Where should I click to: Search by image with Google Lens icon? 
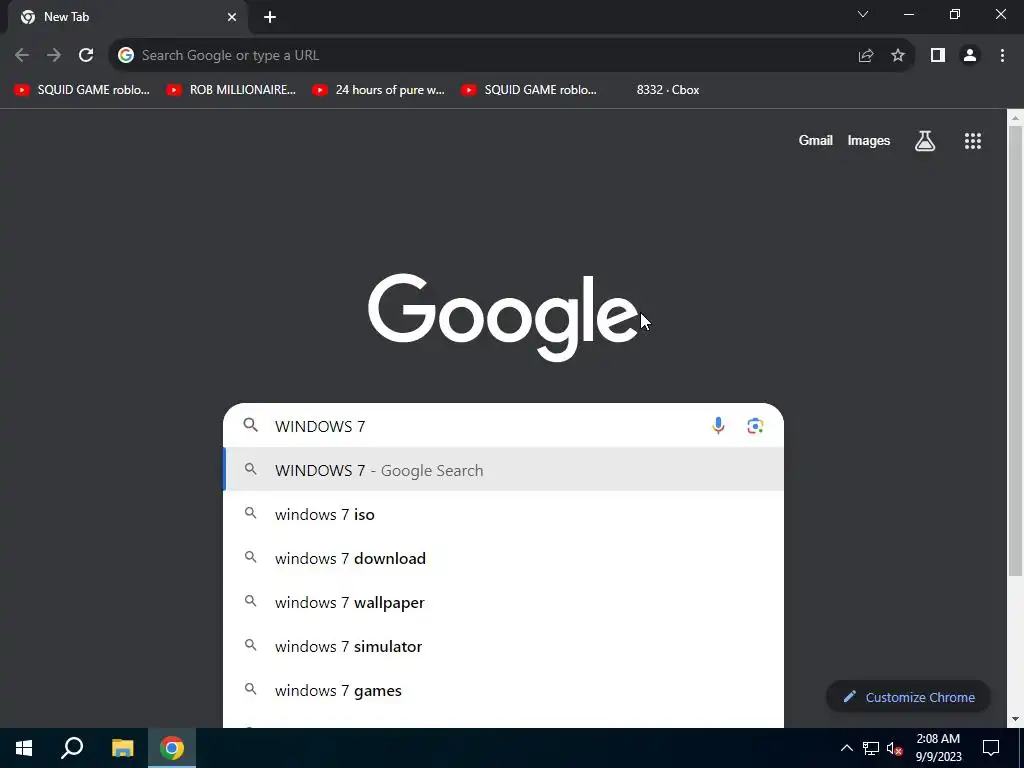(x=755, y=426)
